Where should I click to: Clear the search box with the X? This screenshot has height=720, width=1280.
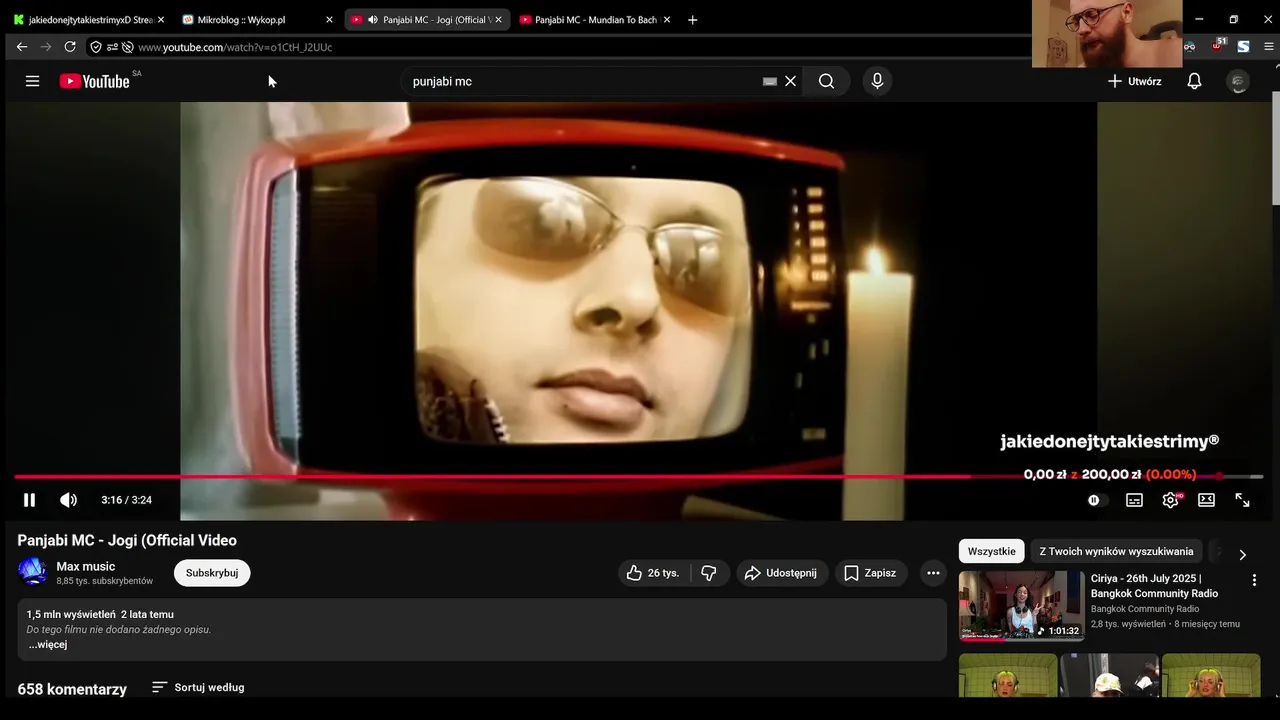coord(790,81)
